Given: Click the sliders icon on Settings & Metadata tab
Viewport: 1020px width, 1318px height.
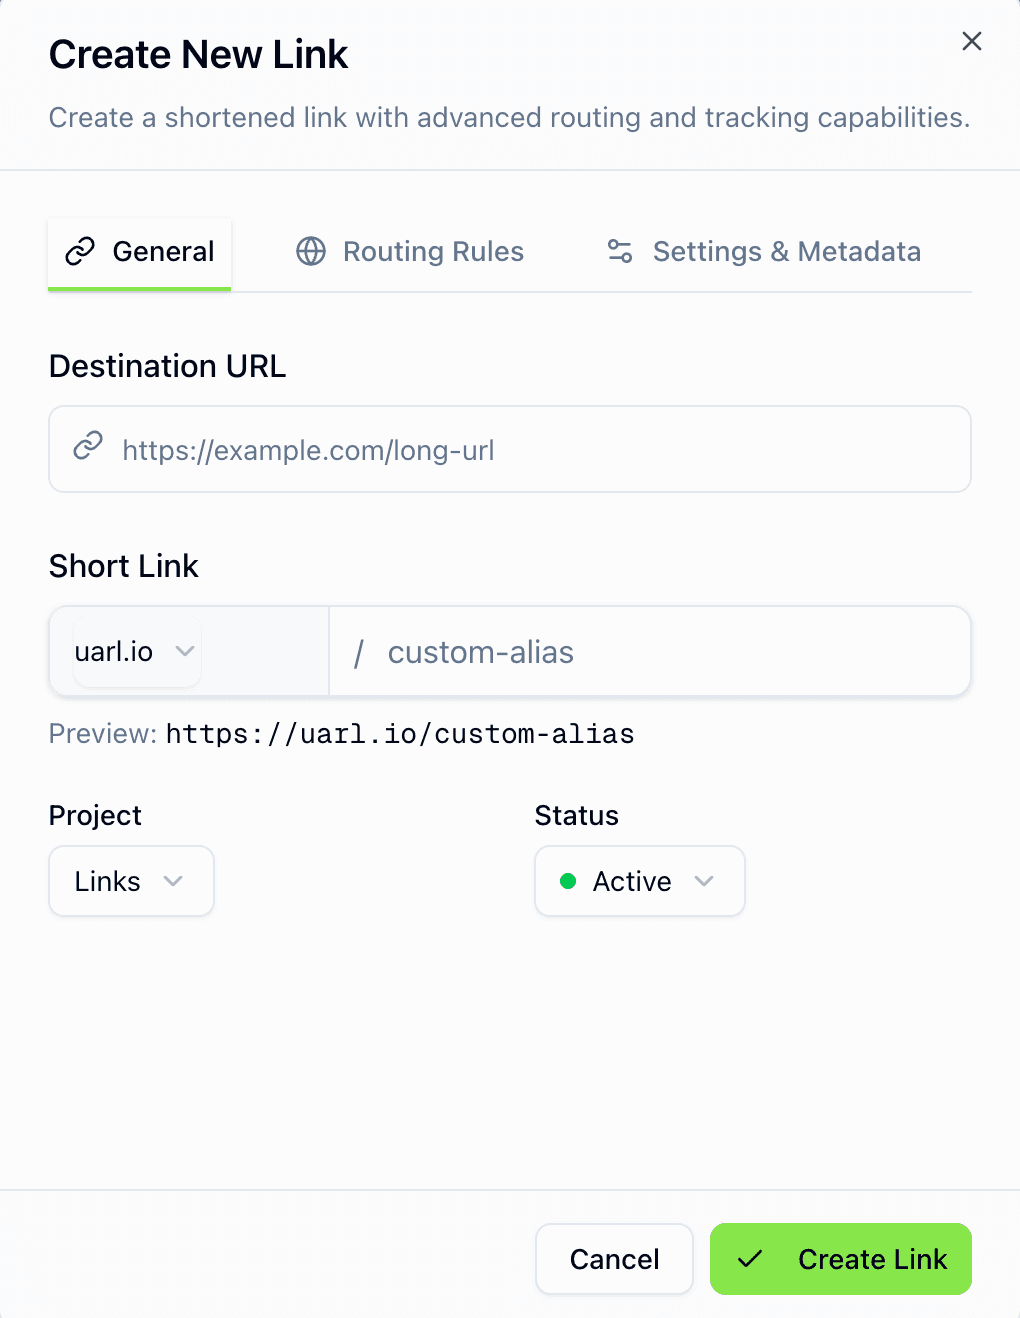Looking at the screenshot, I should coord(620,251).
